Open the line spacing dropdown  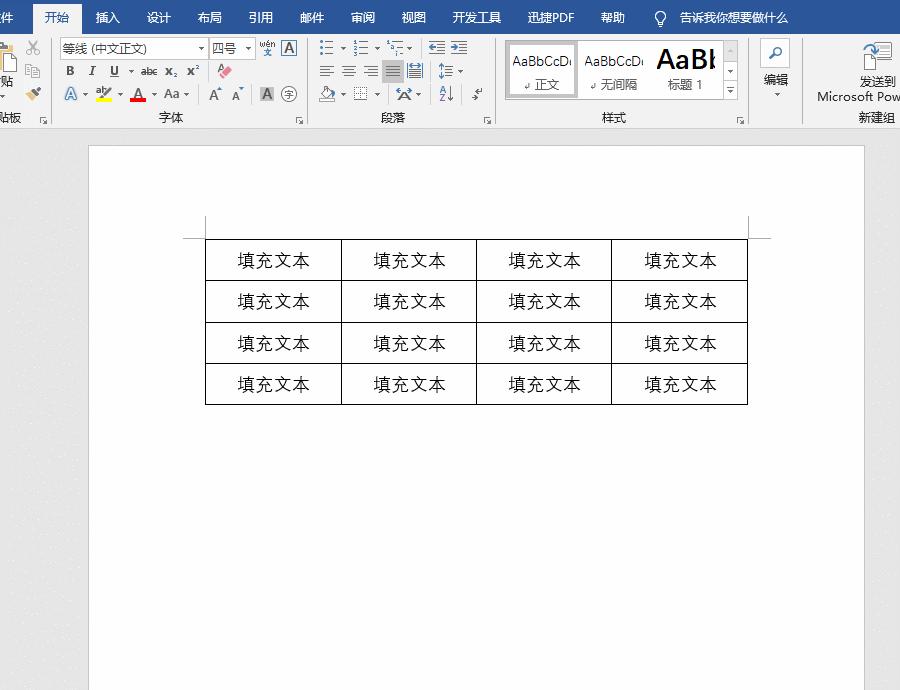pos(452,72)
